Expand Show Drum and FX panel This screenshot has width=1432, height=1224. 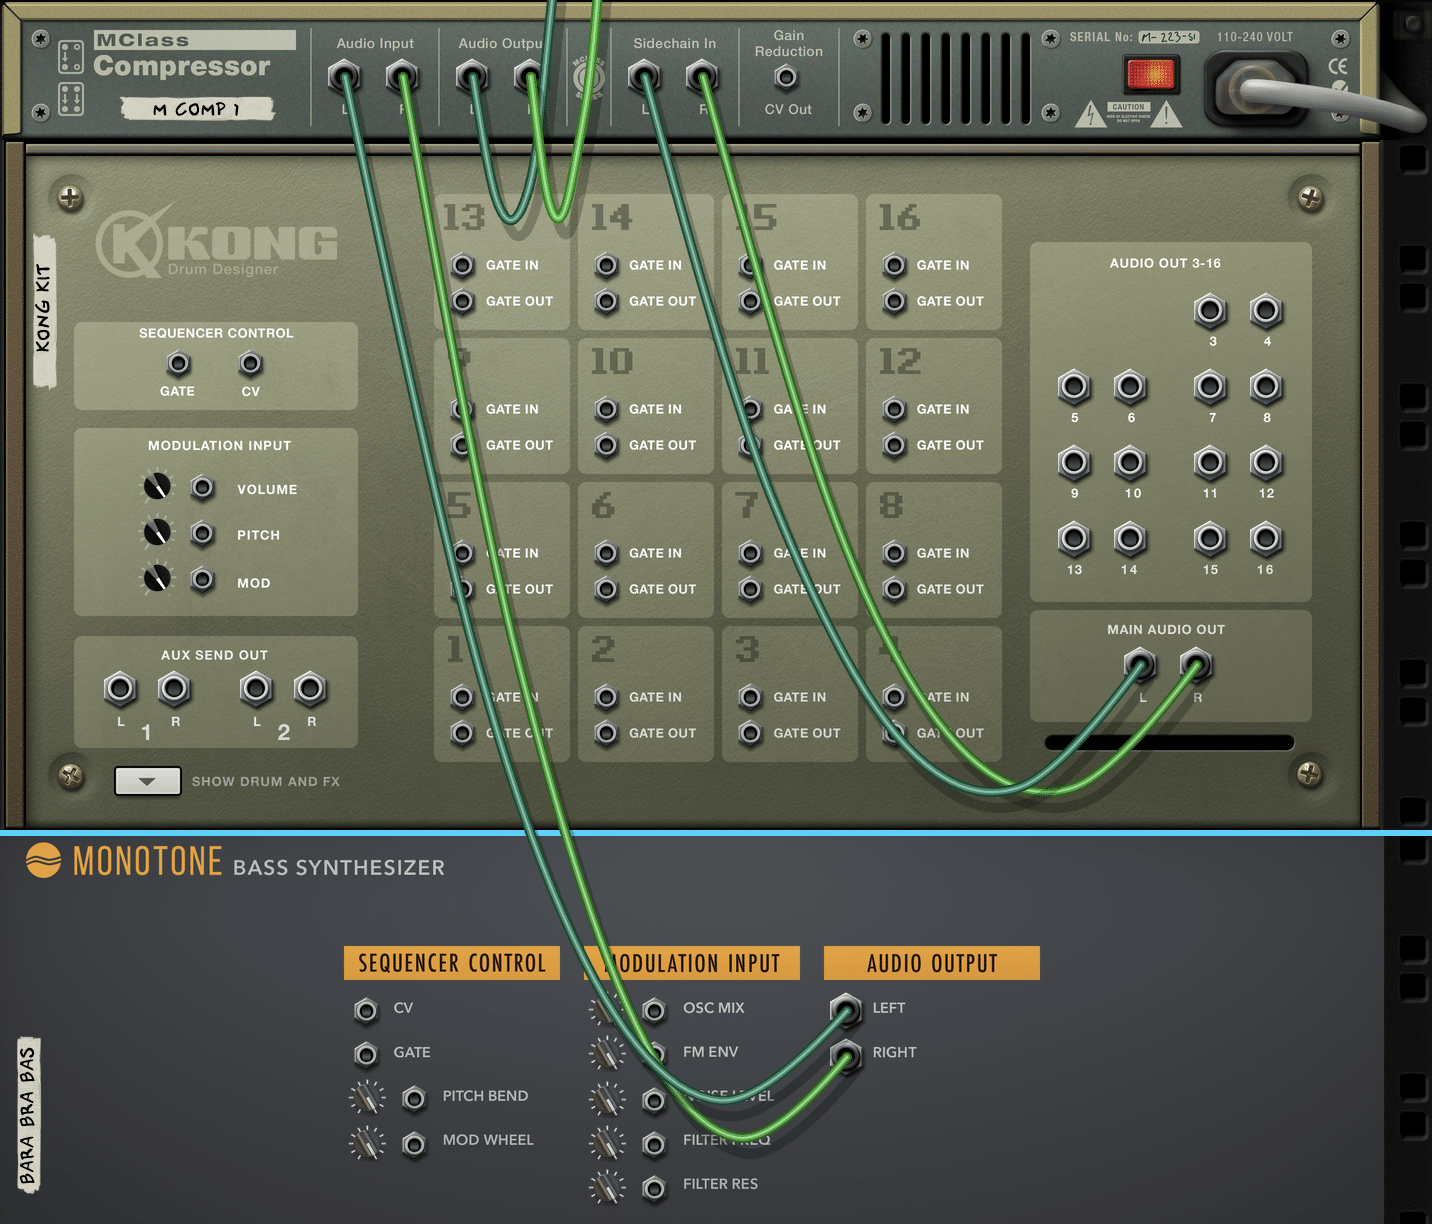(147, 781)
